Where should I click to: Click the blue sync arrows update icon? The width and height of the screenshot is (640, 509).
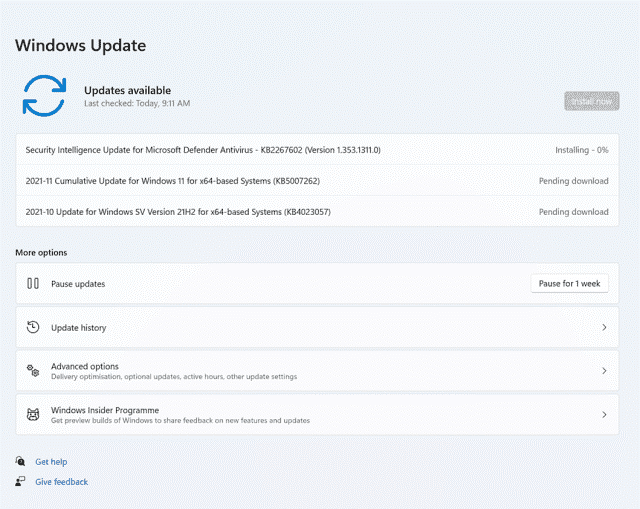(44, 96)
